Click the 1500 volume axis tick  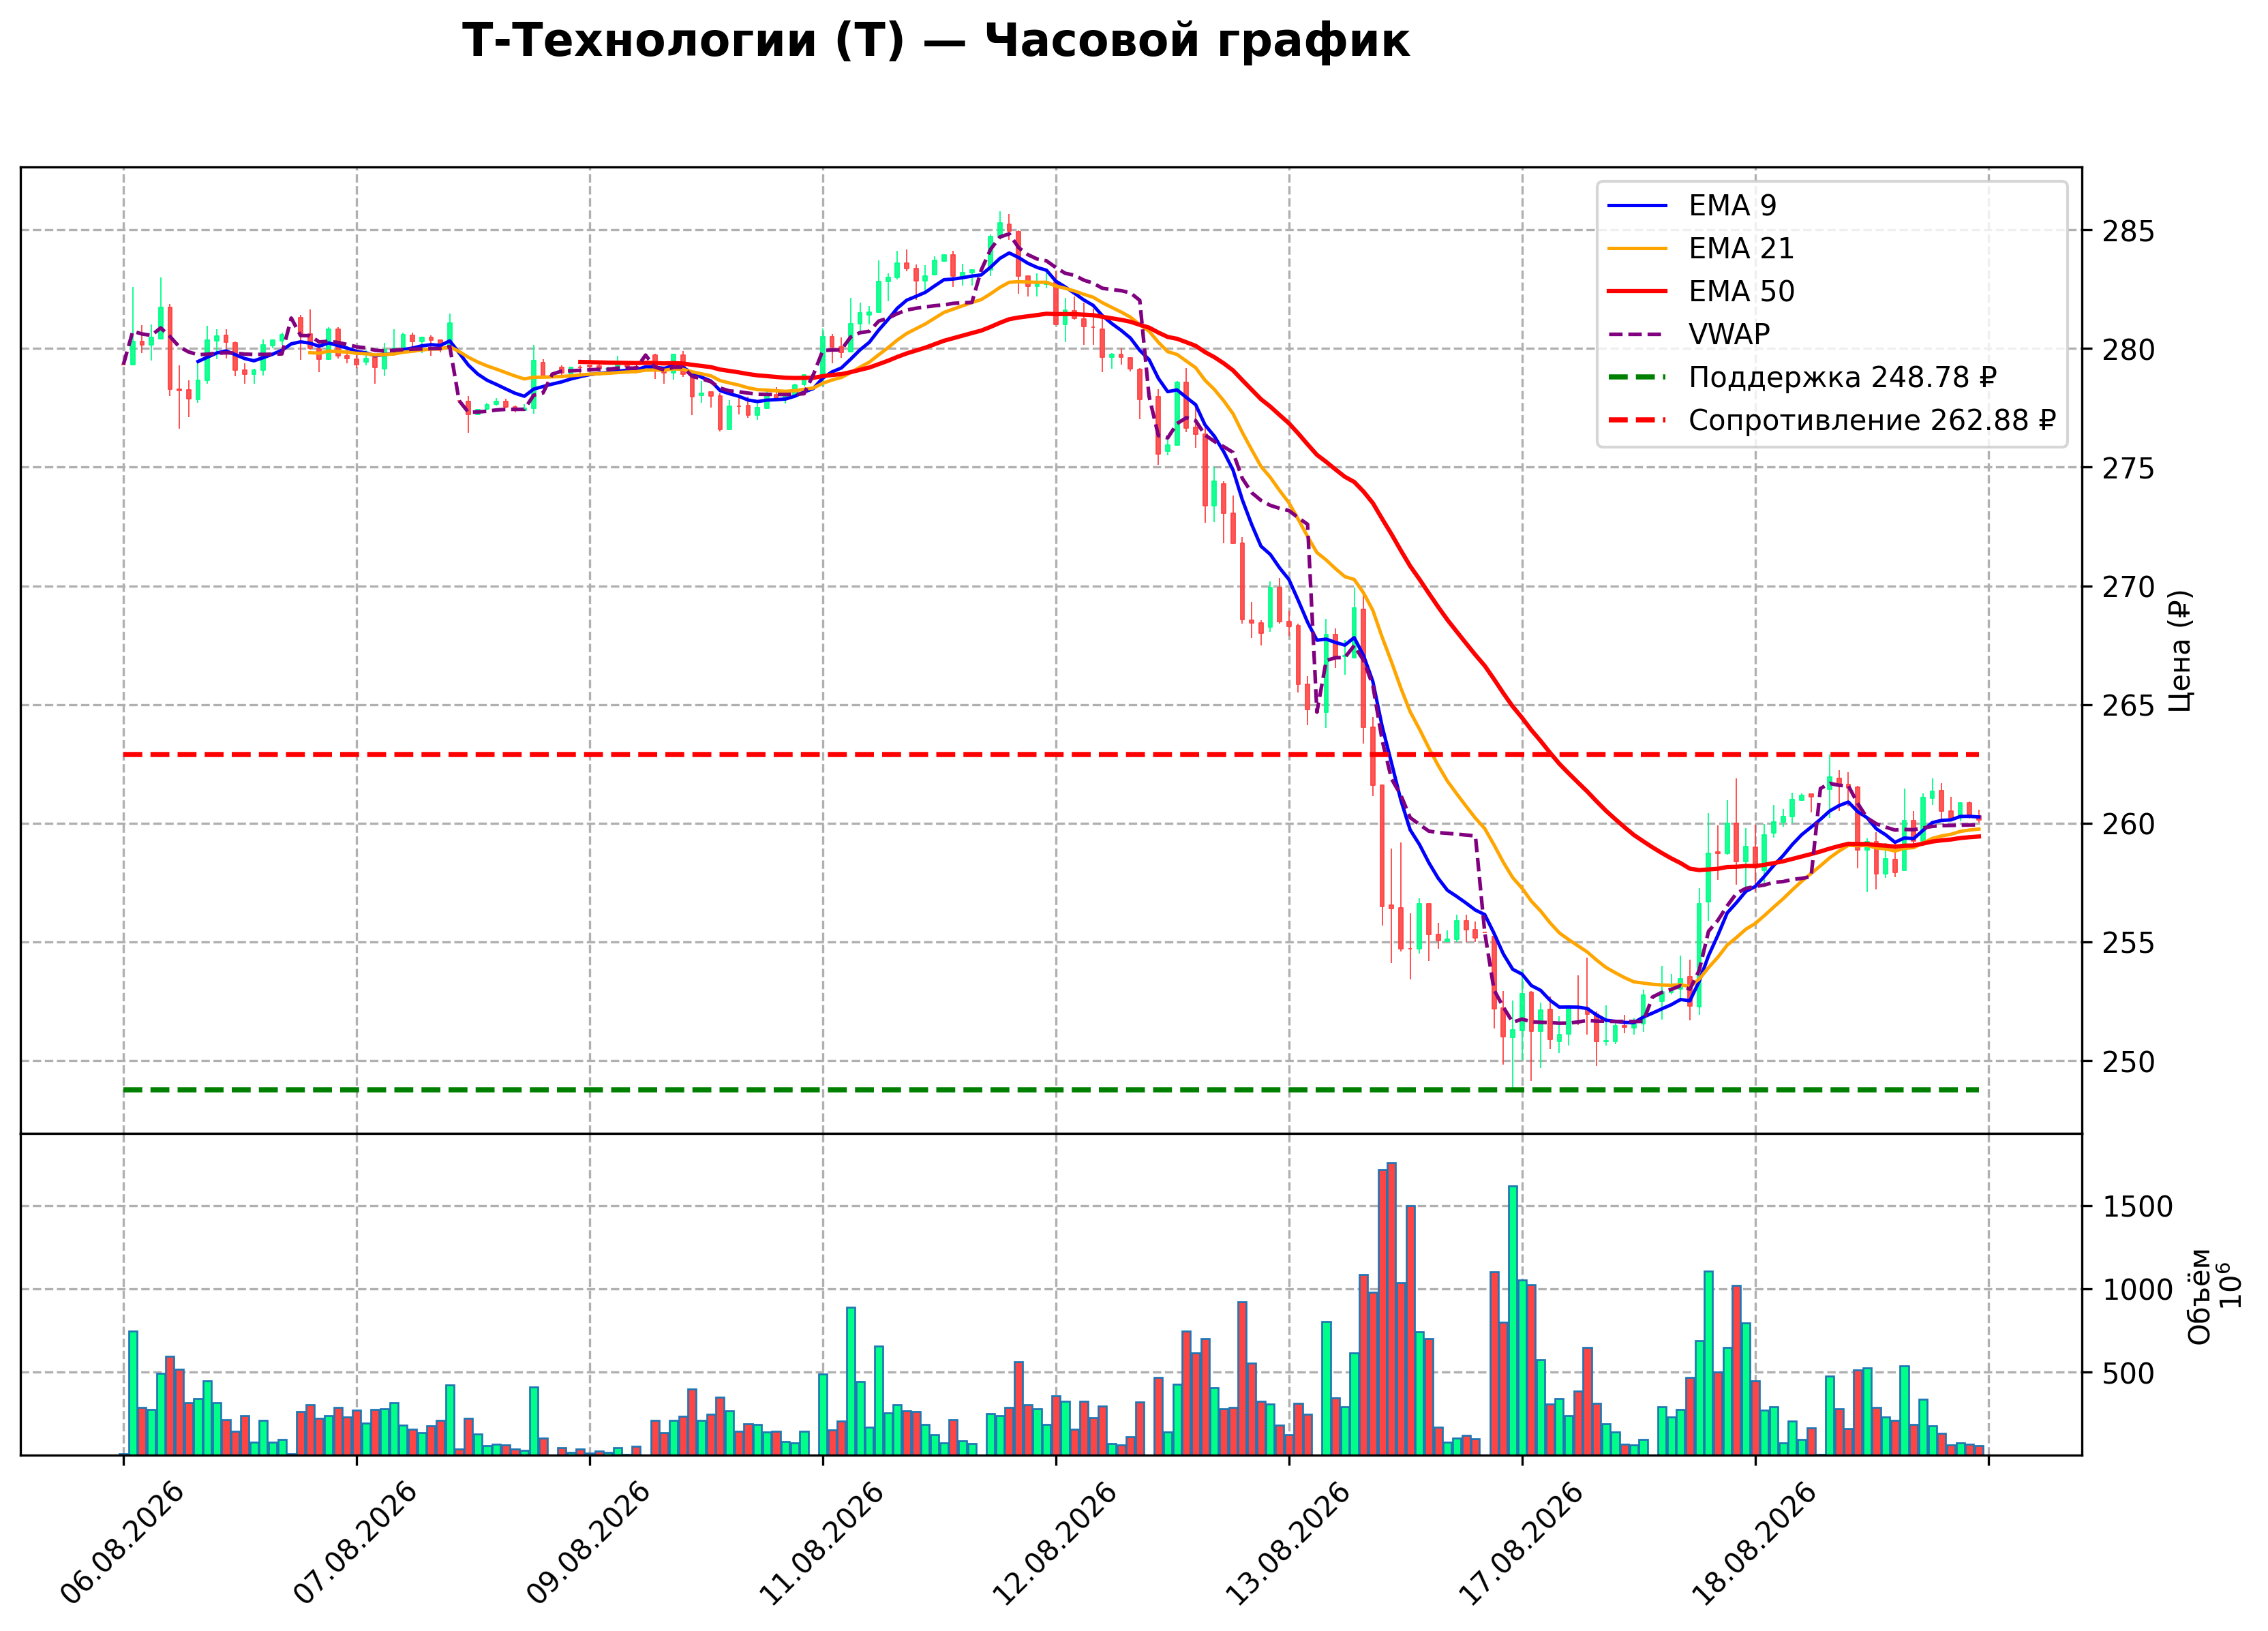tap(2137, 1208)
